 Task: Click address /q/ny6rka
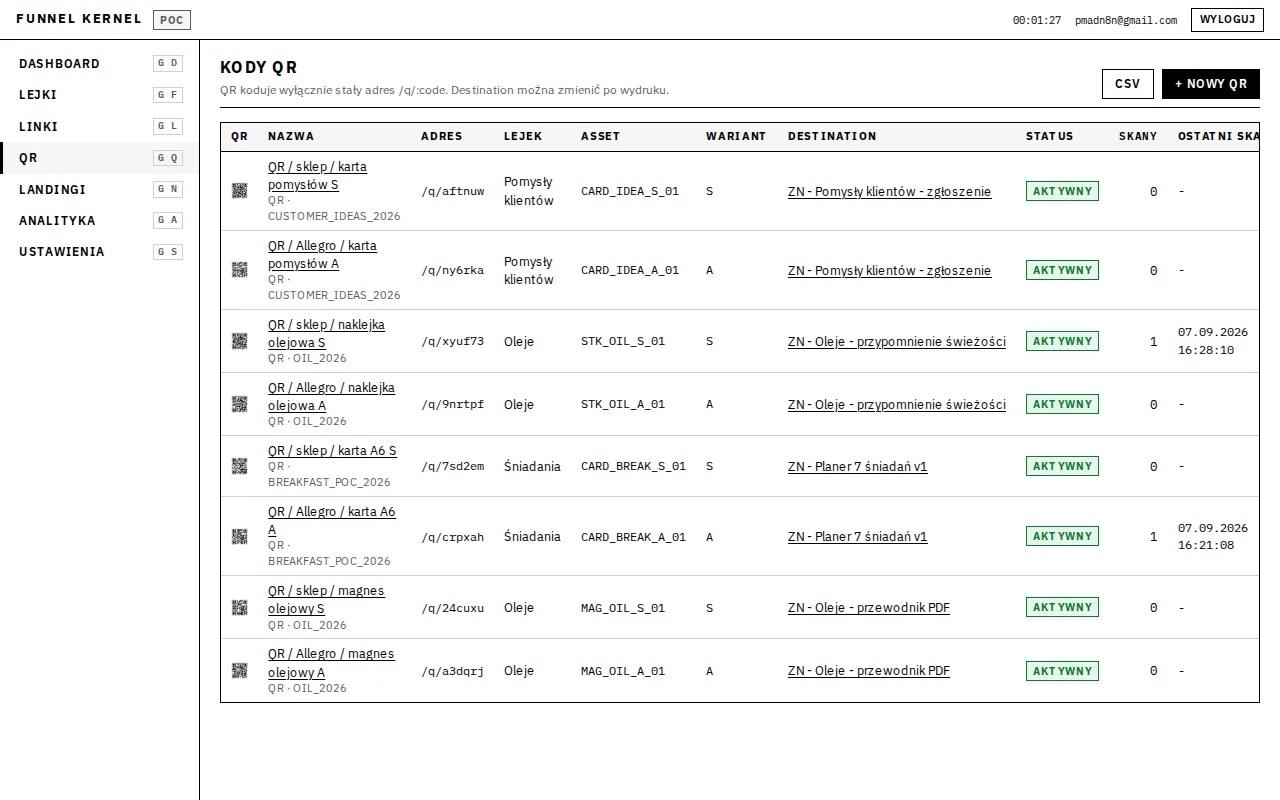pos(452,270)
